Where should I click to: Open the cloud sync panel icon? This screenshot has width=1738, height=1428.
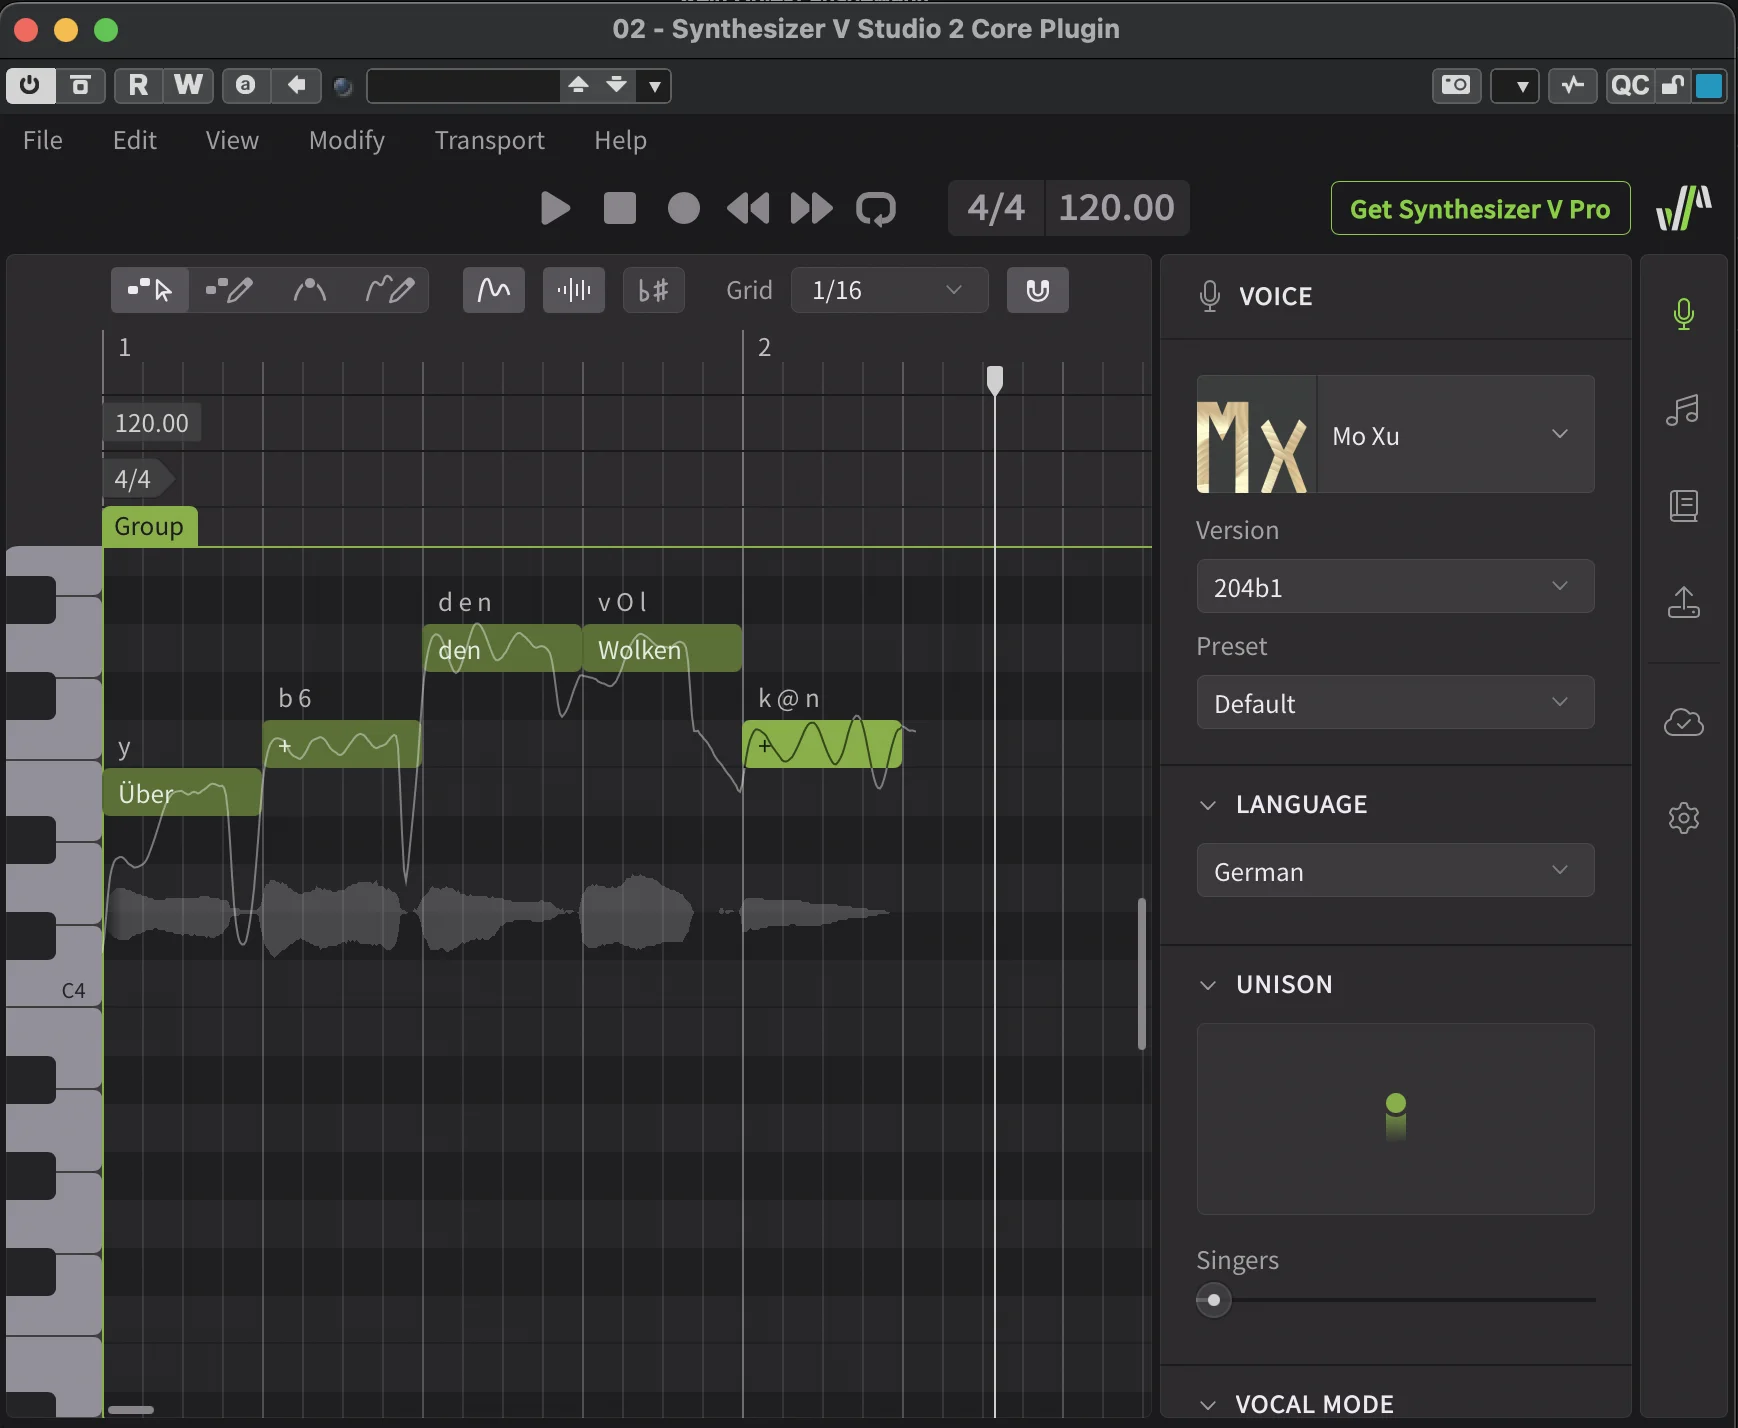[x=1684, y=722]
